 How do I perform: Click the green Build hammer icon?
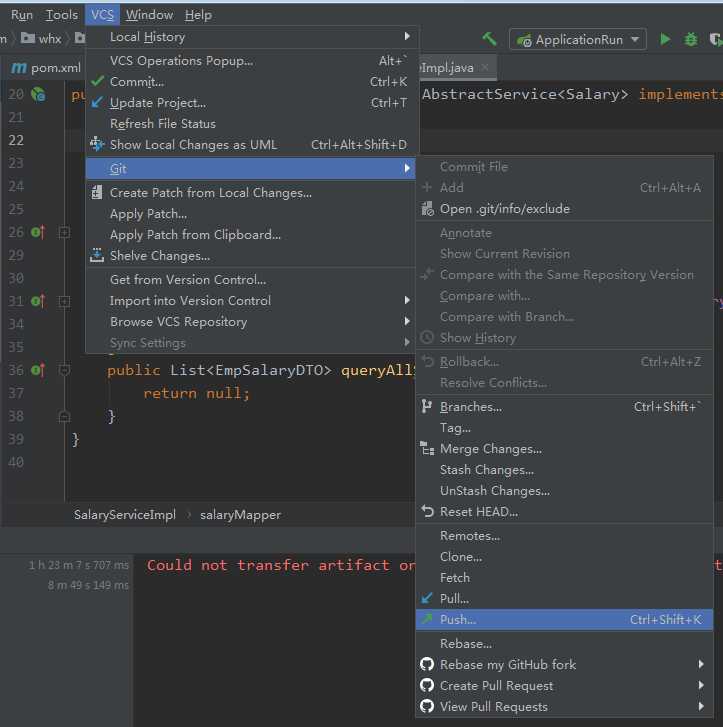coord(489,39)
